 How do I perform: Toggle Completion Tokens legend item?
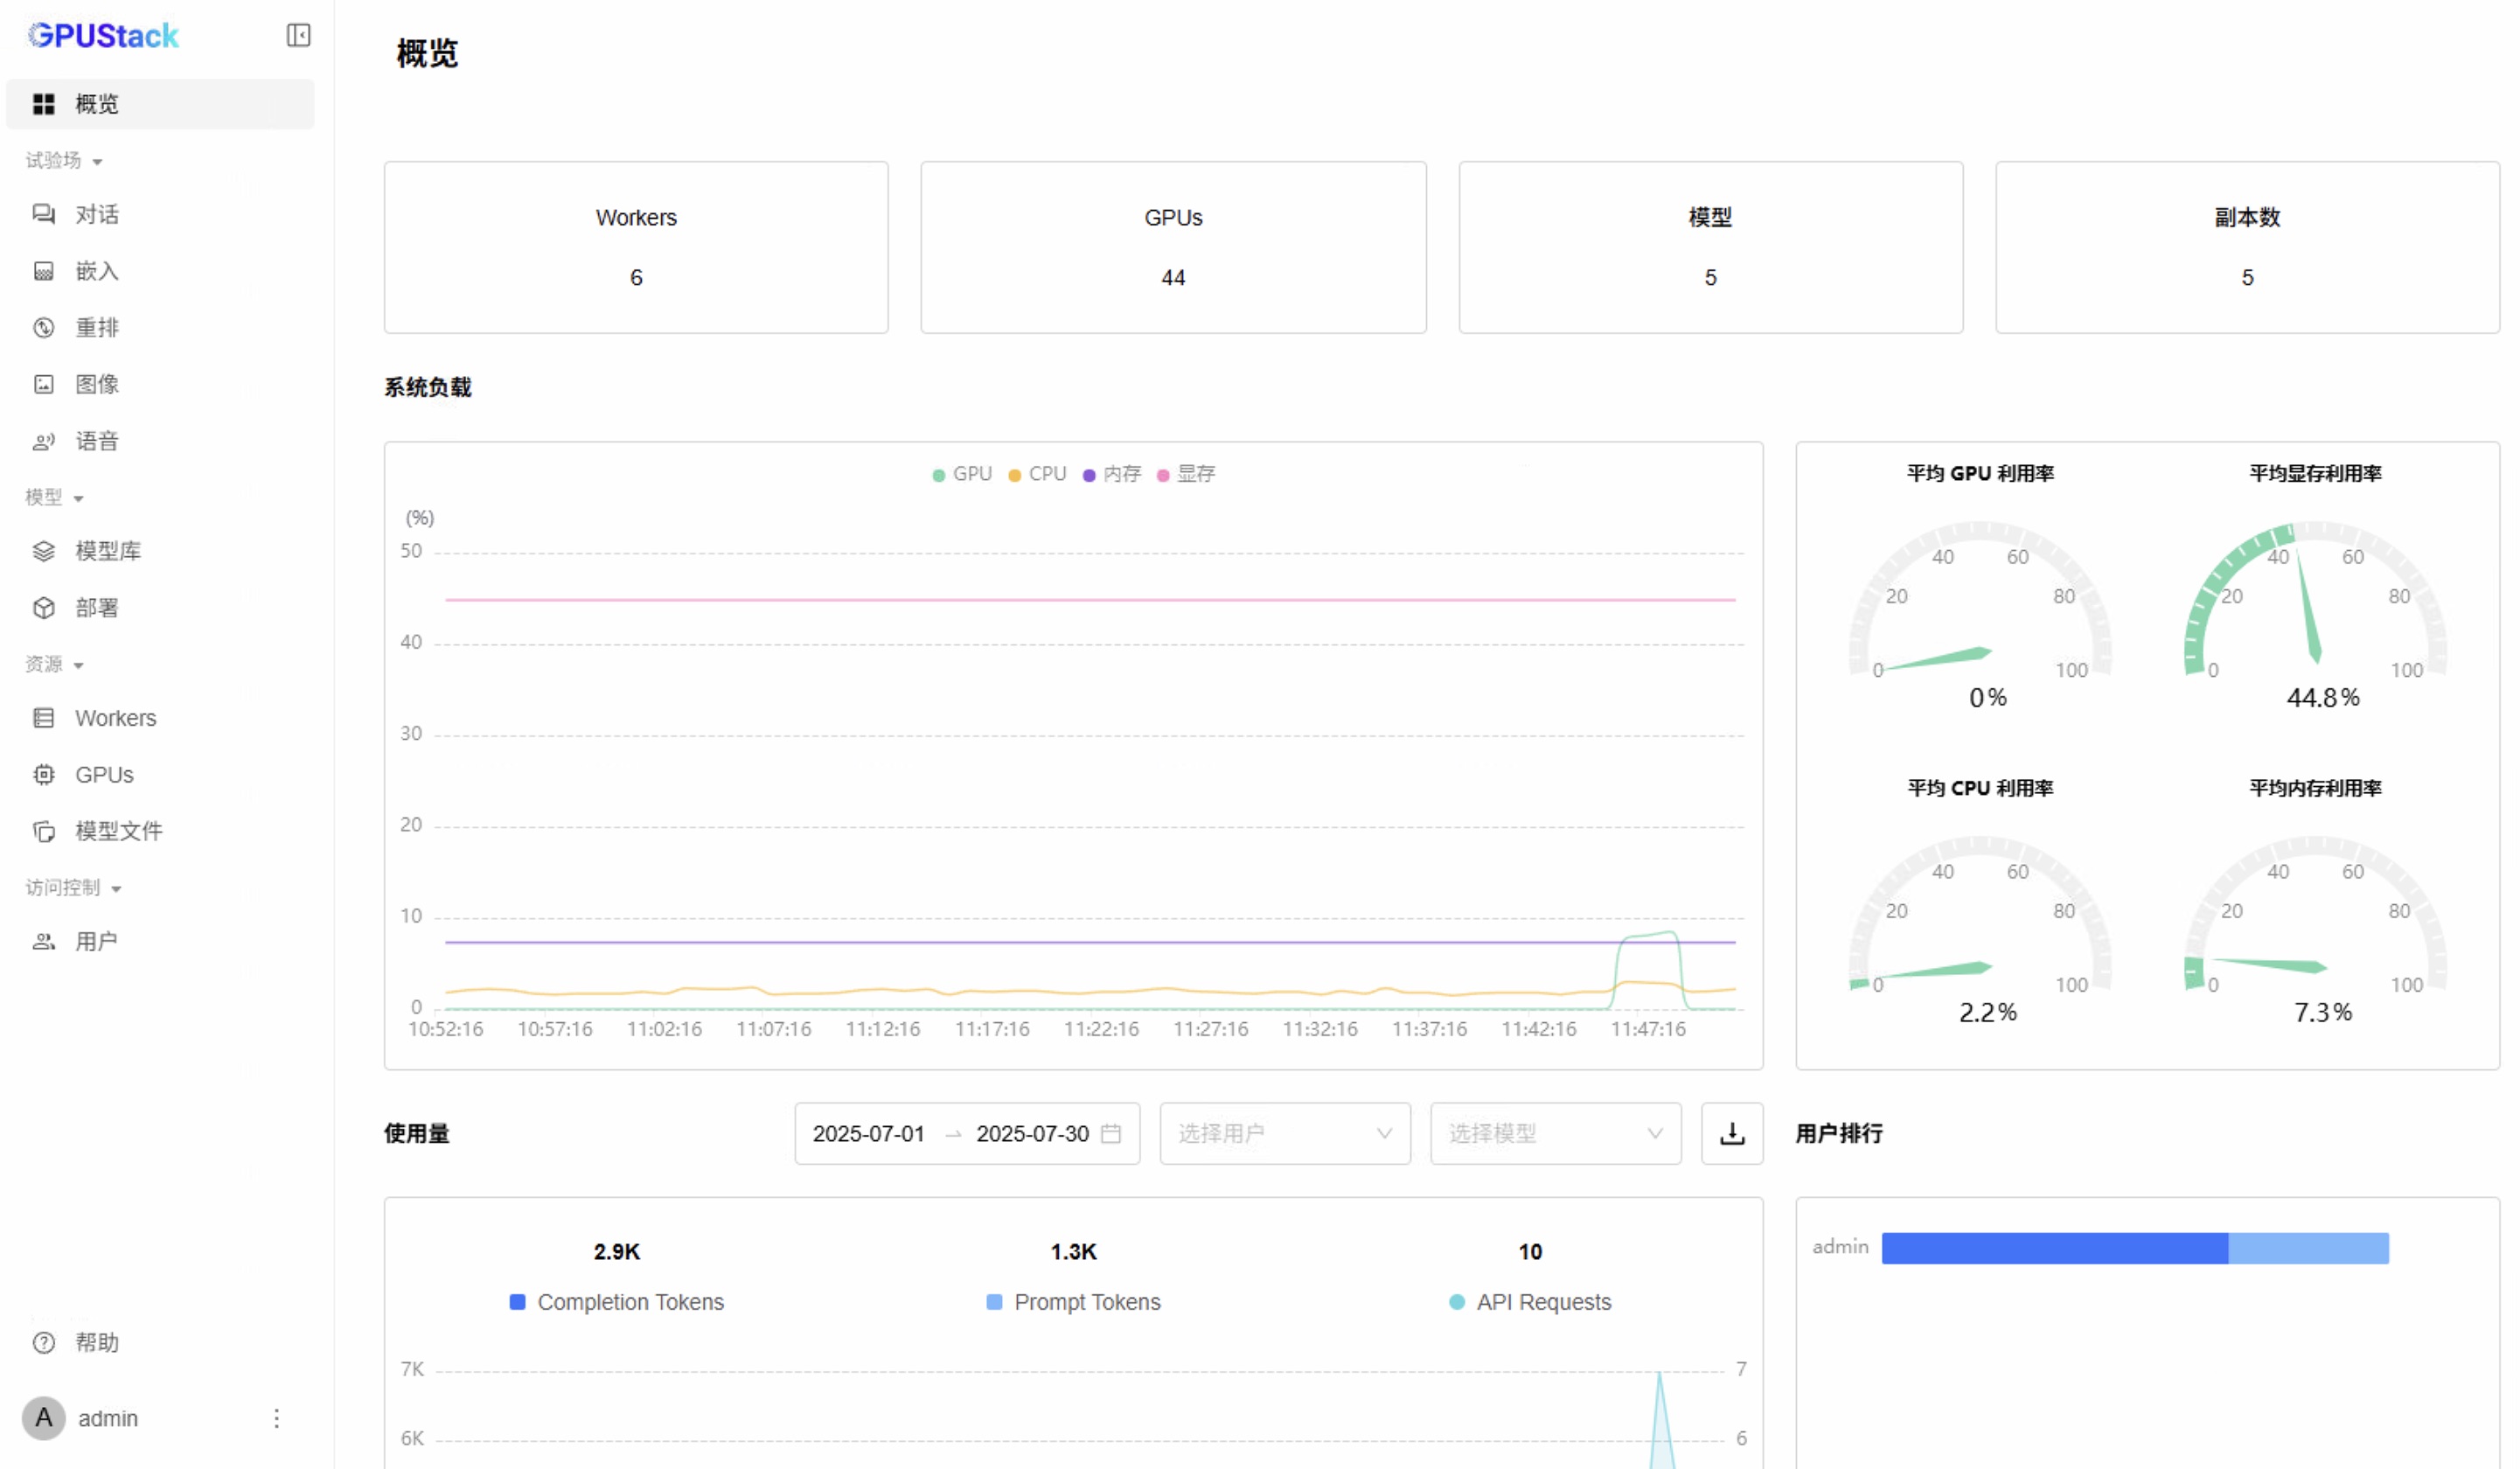(x=616, y=1301)
